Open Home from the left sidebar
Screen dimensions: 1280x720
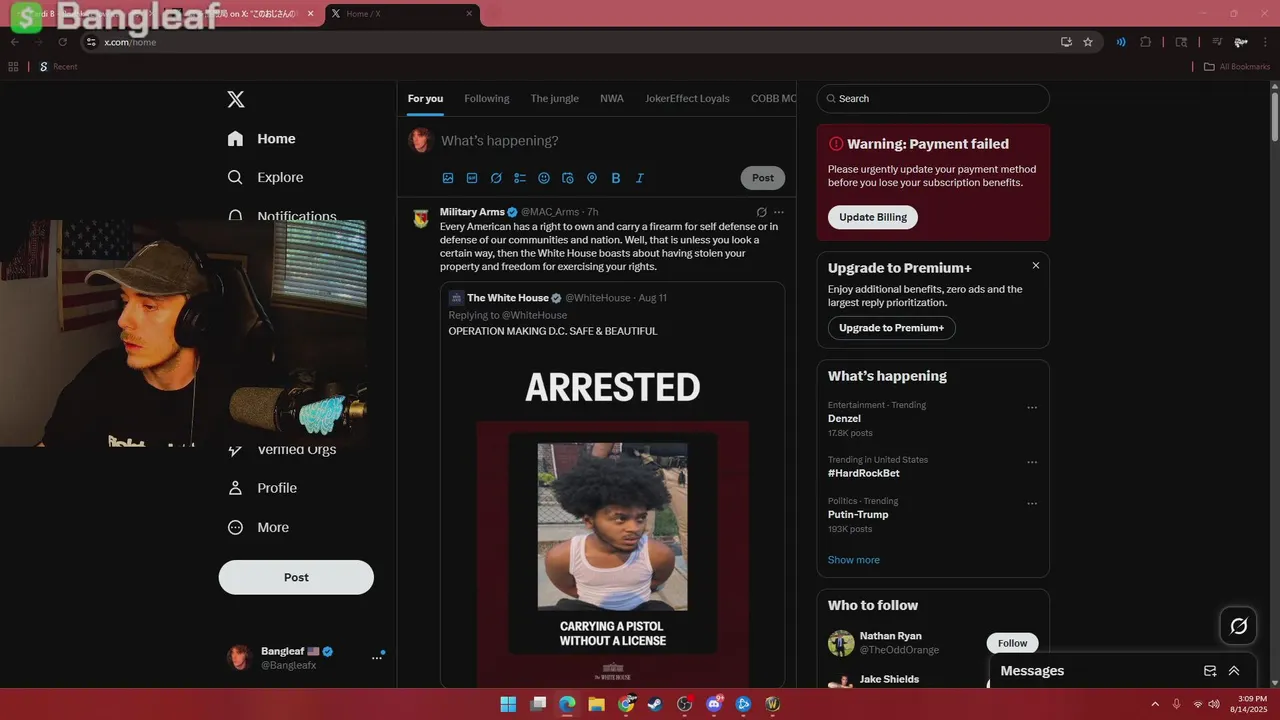pyautogui.click(x=261, y=139)
